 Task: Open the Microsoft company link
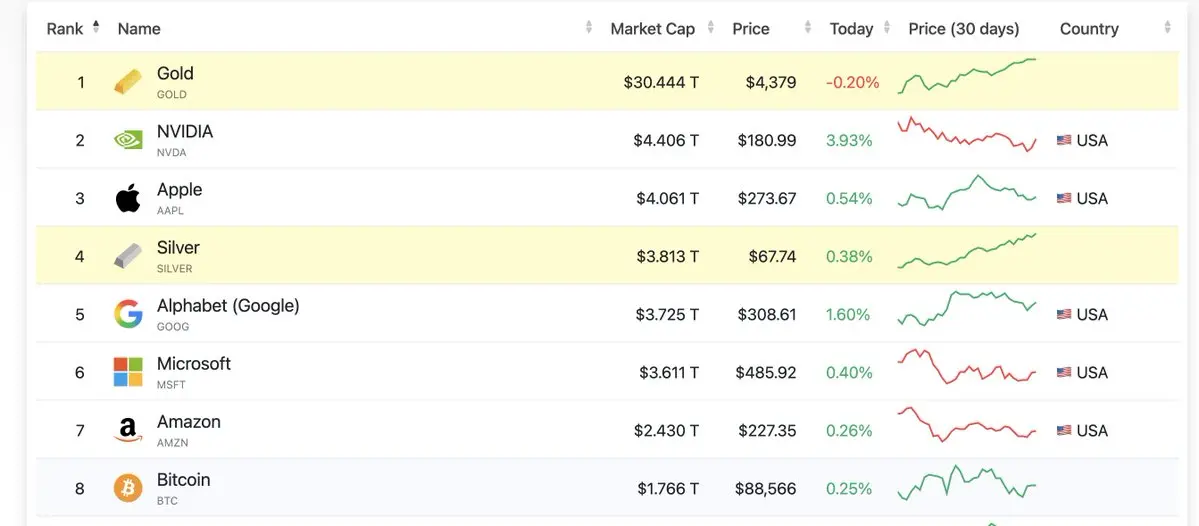pyautogui.click(x=194, y=364)
